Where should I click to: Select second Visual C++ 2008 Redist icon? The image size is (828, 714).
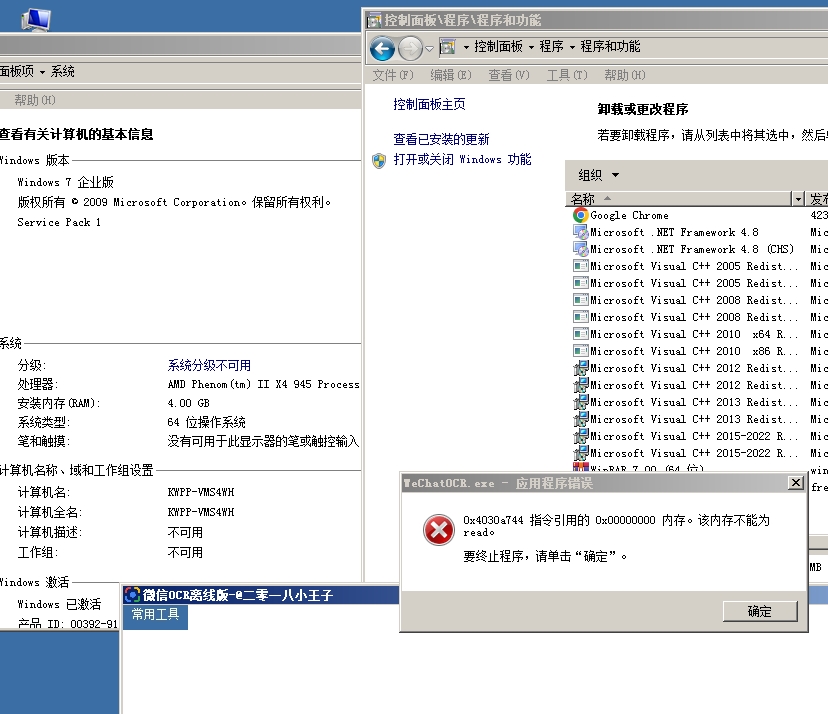click(580, 317)
